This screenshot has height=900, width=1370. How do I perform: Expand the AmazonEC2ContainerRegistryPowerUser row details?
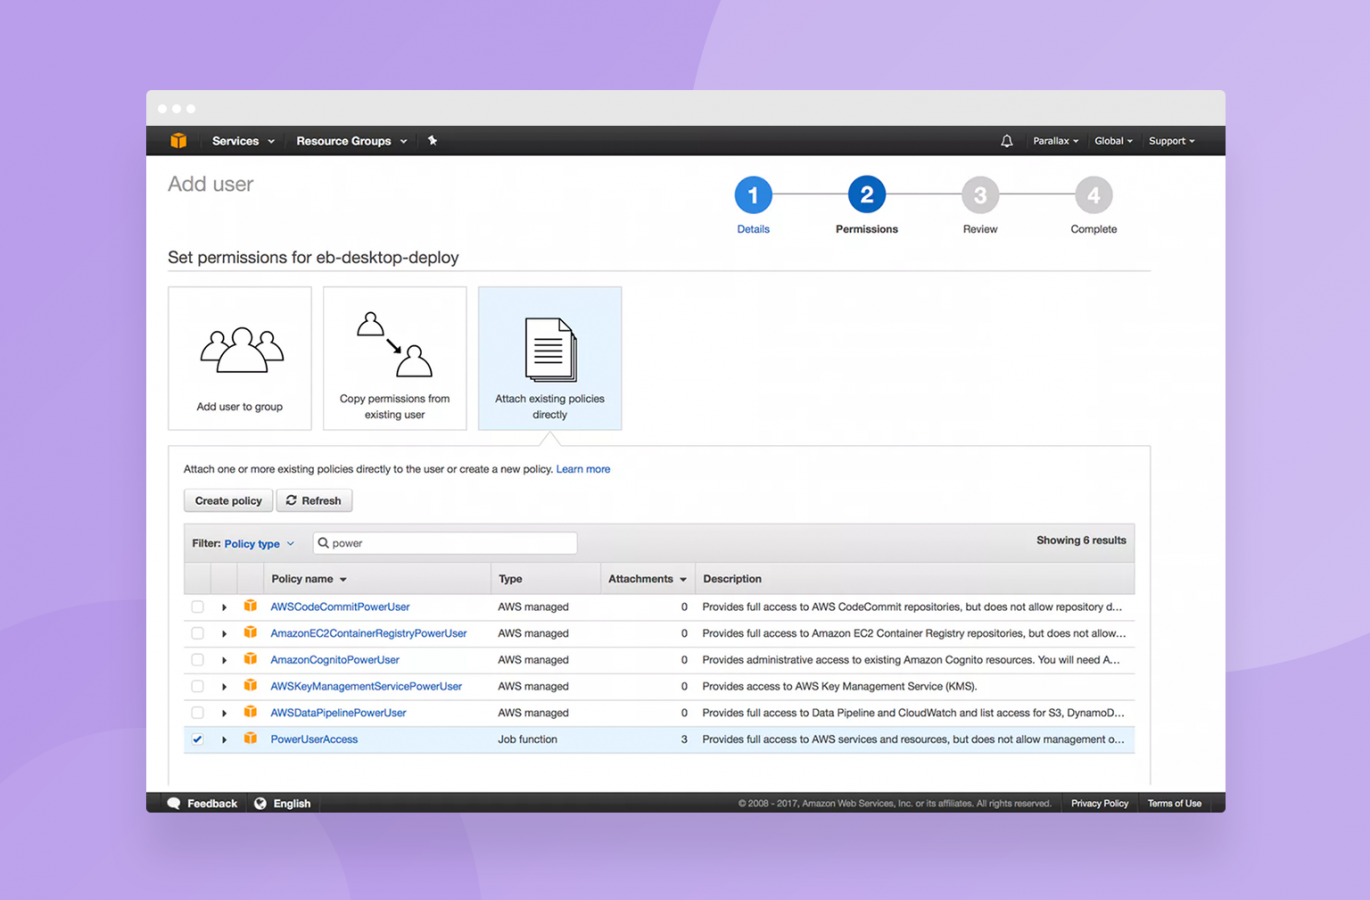click(224, 634)
